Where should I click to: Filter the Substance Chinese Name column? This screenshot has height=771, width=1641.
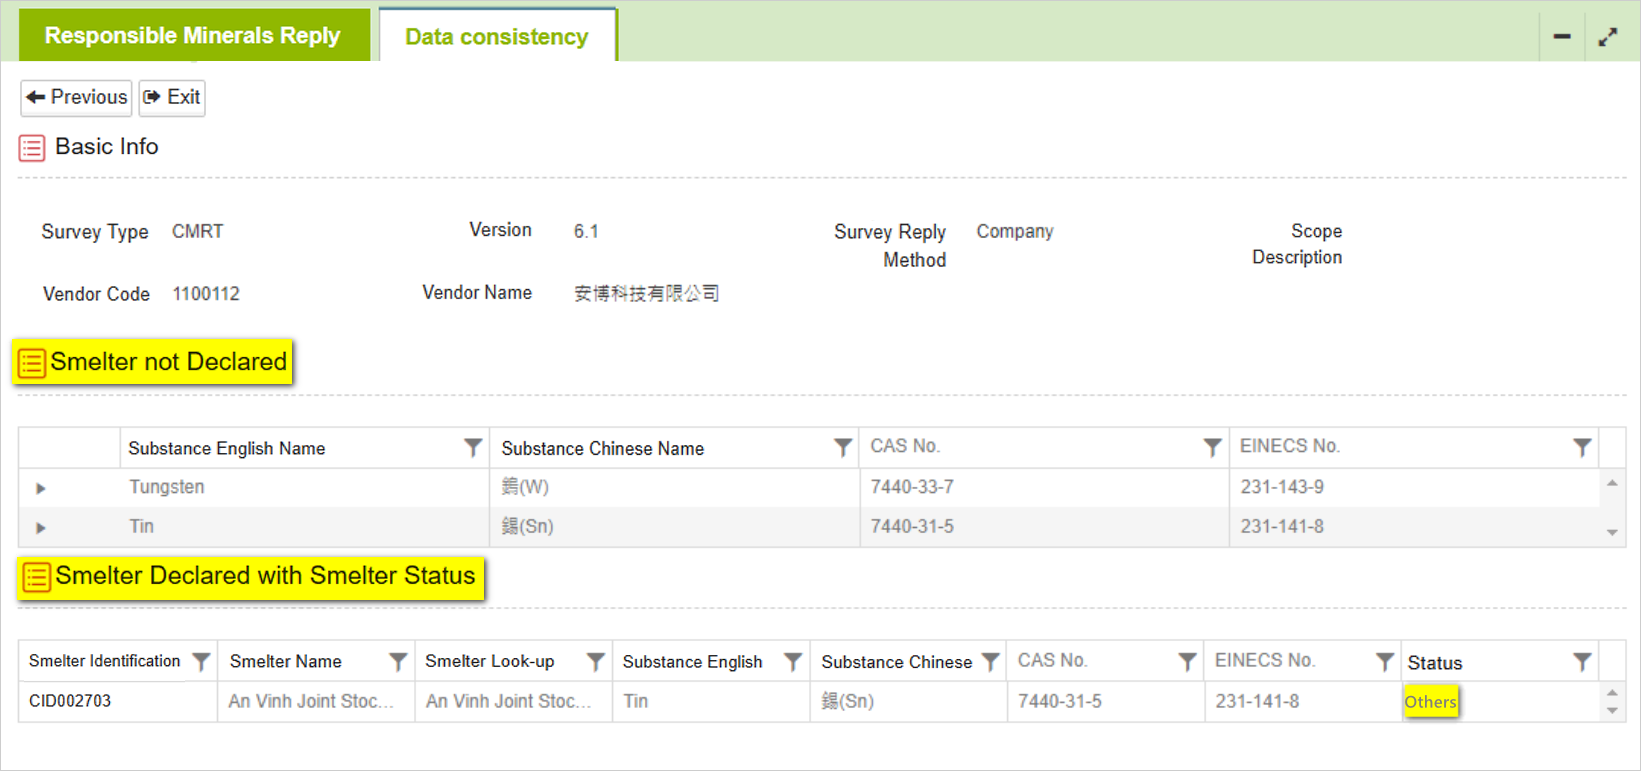(x=843, y=448)
